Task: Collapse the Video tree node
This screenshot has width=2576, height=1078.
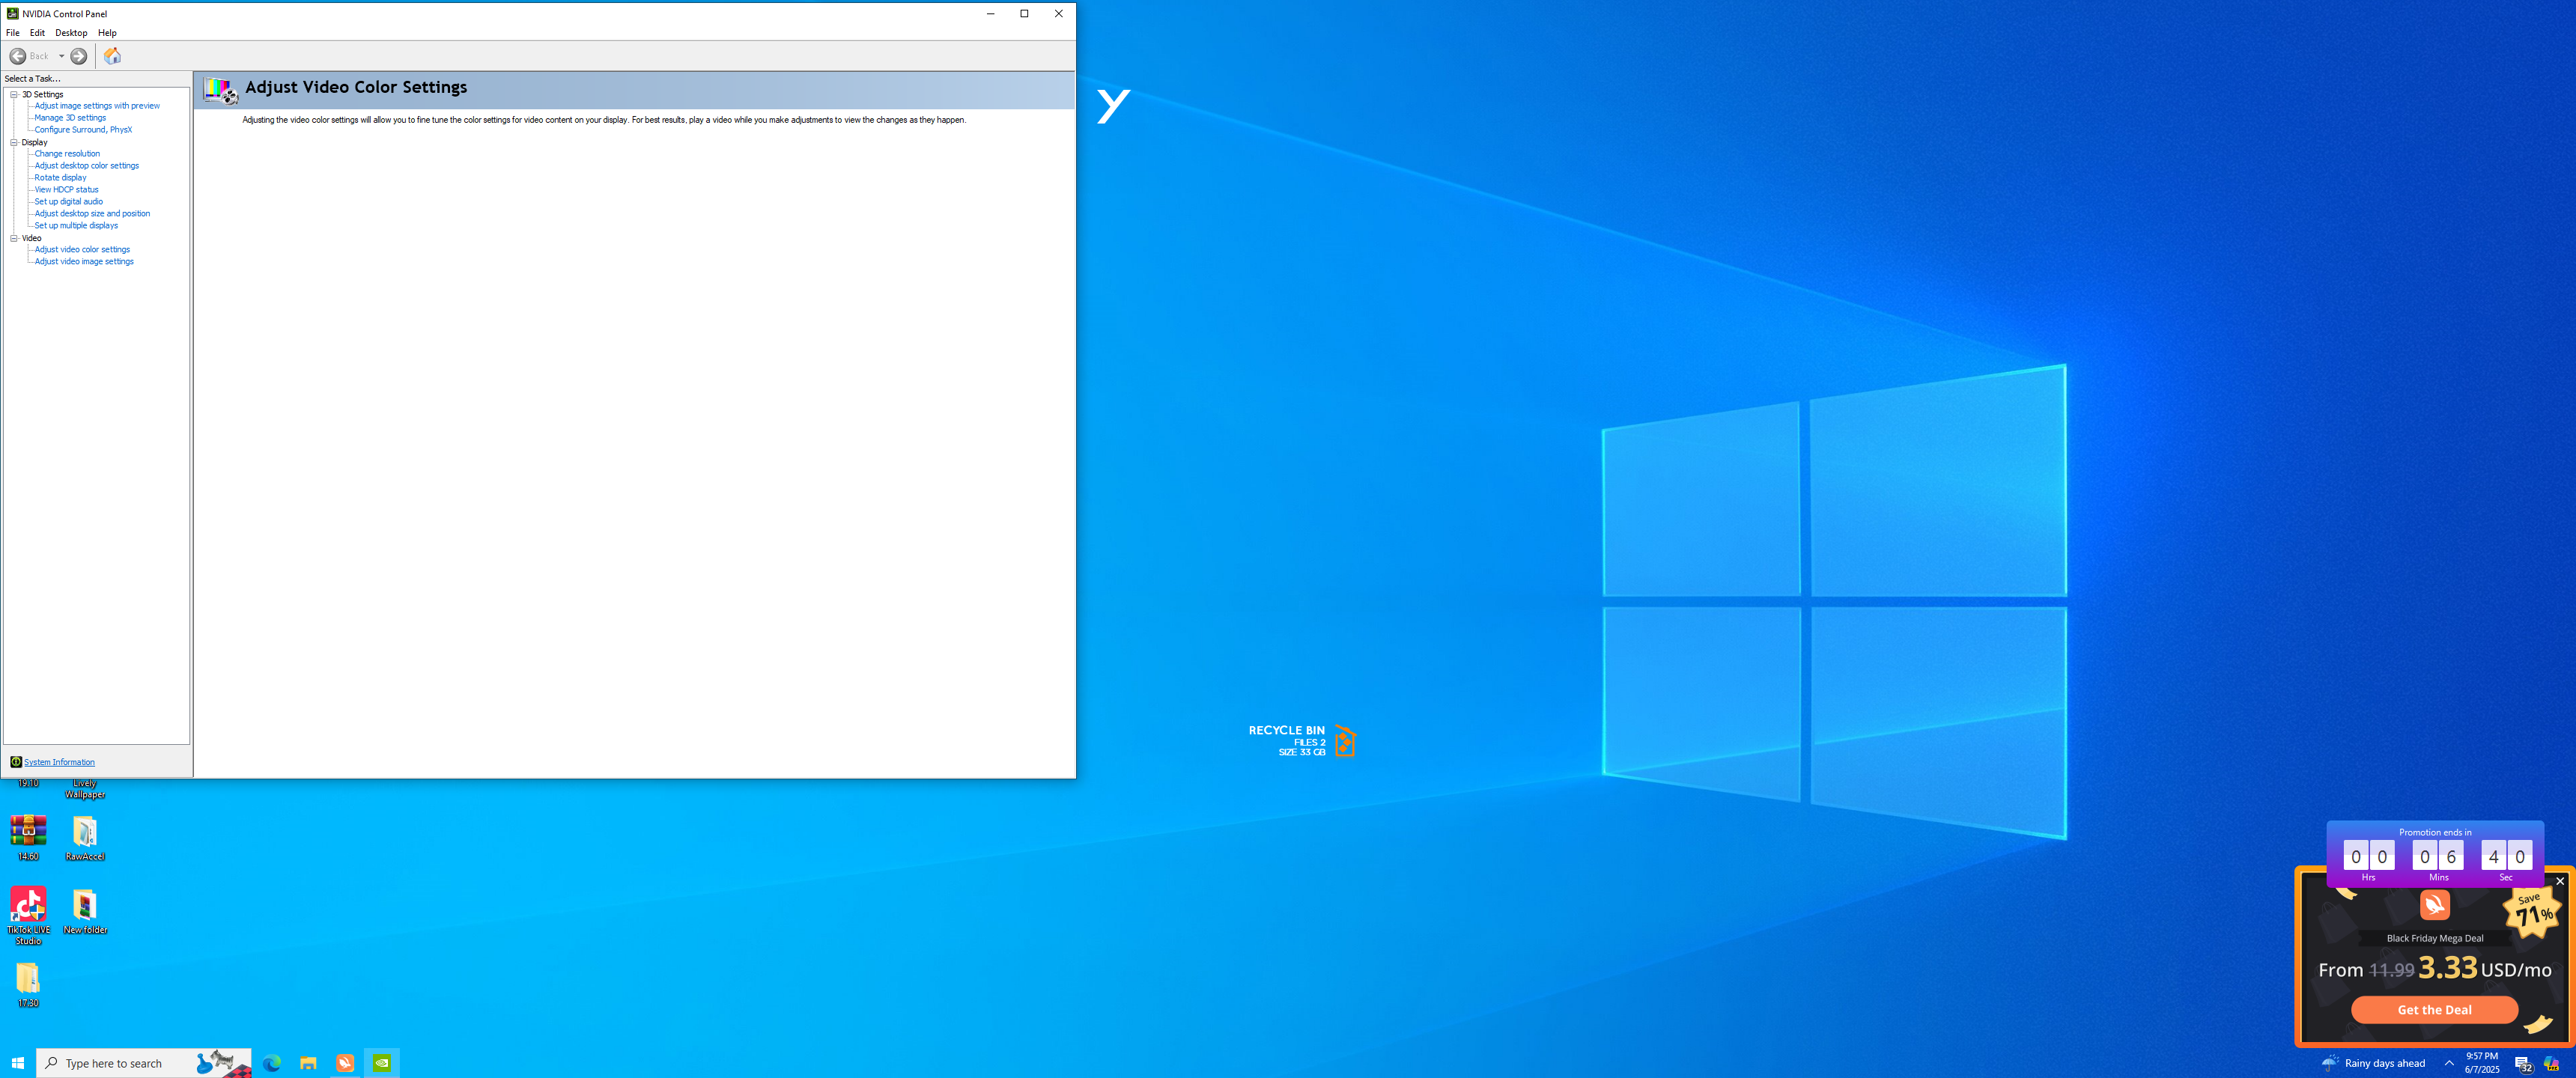Action: 14,238
